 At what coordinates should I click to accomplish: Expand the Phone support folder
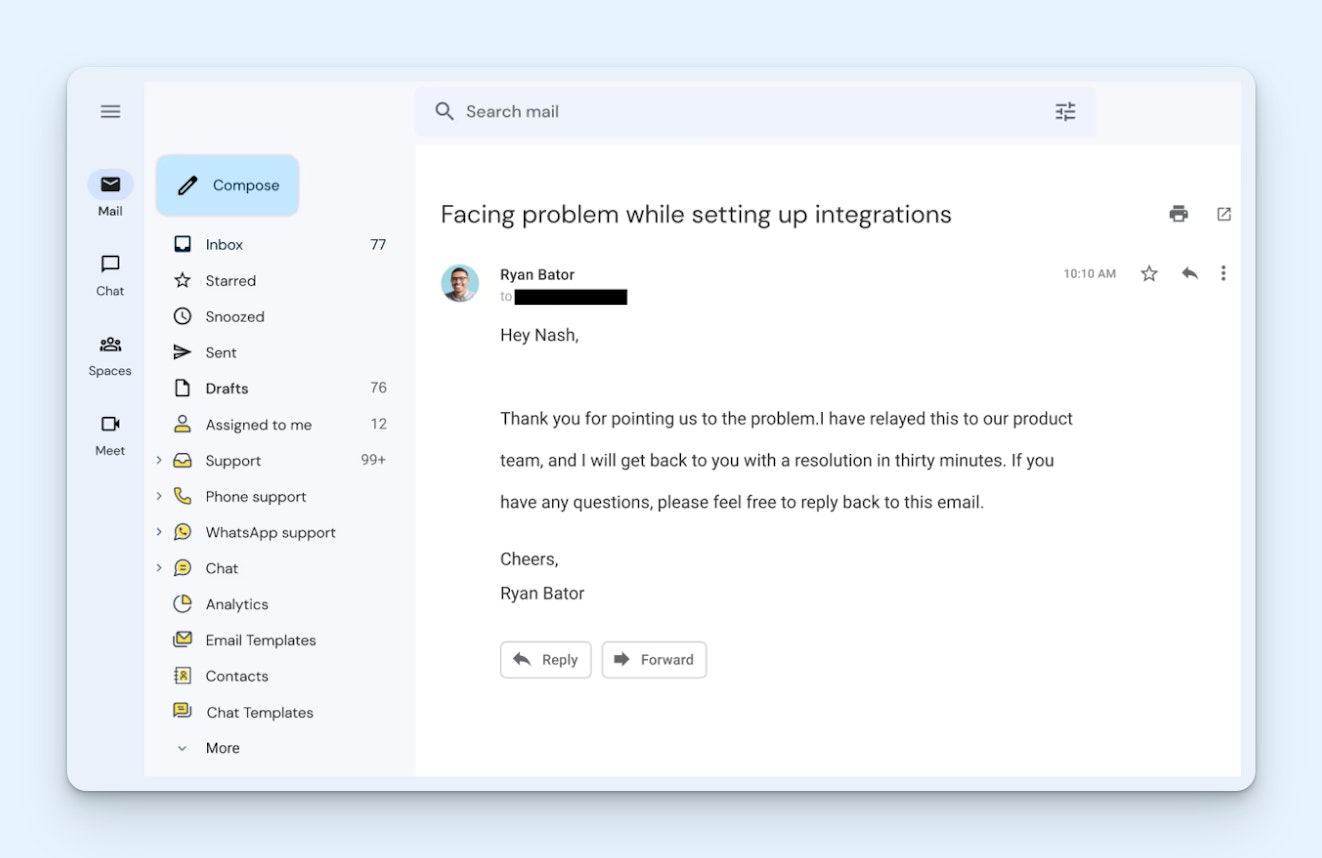(x=159, y=496)
